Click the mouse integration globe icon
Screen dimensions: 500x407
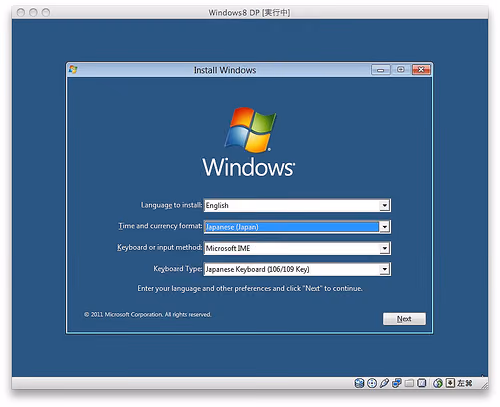tap(438, 383)
